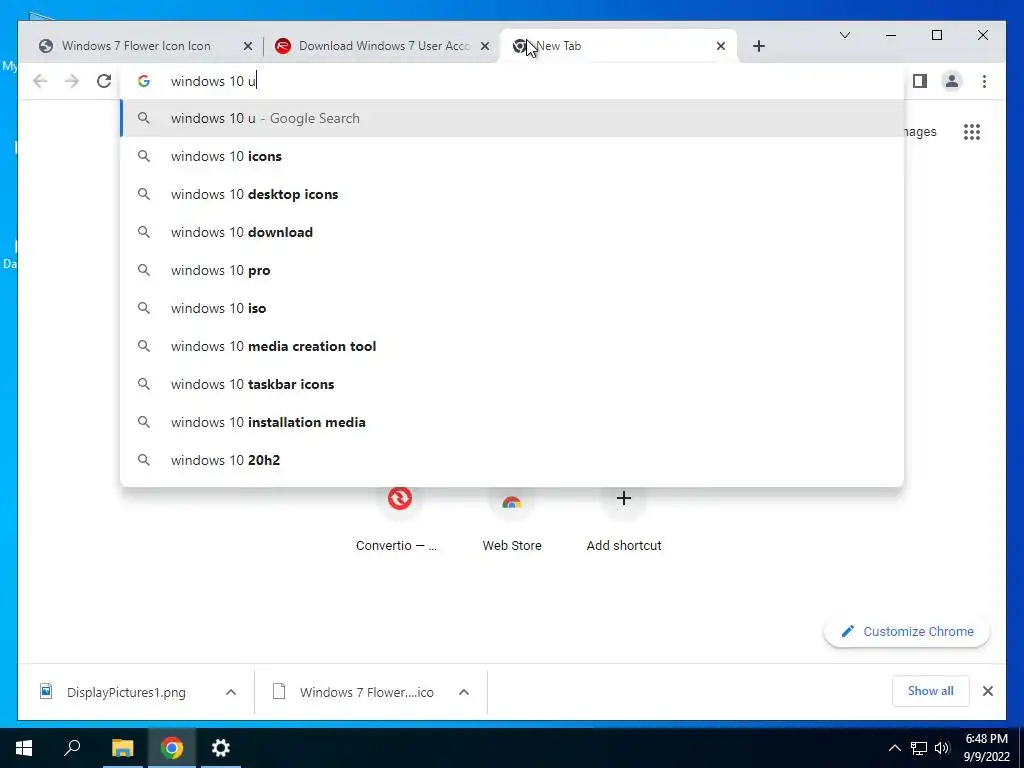The width and height of the screenshot is (1024, 768).
Task: Open the taskbar clock and date
Action: [986, 748]
